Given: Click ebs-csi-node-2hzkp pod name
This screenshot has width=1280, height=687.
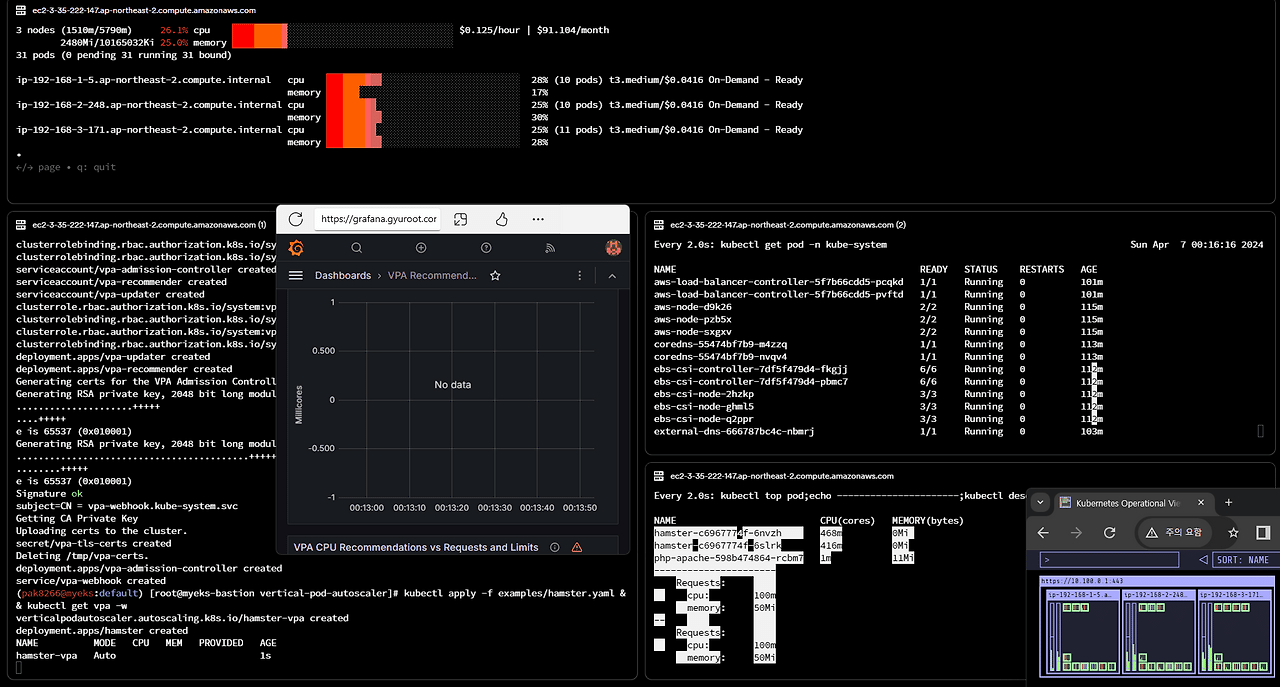Looking at the screenshot, I should (704, 394).
